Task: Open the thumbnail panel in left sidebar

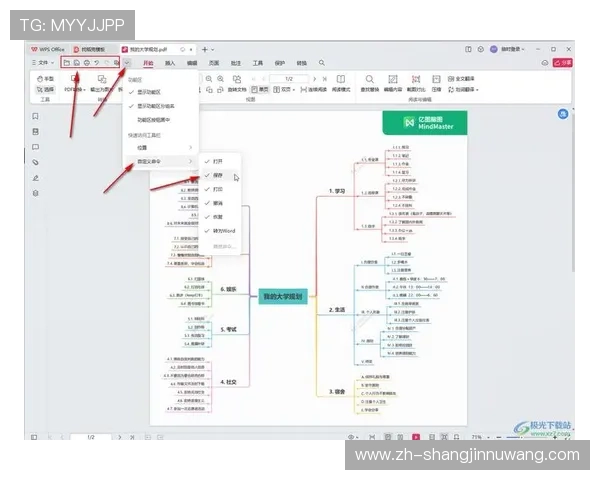Action: click(x=36, y=132)
